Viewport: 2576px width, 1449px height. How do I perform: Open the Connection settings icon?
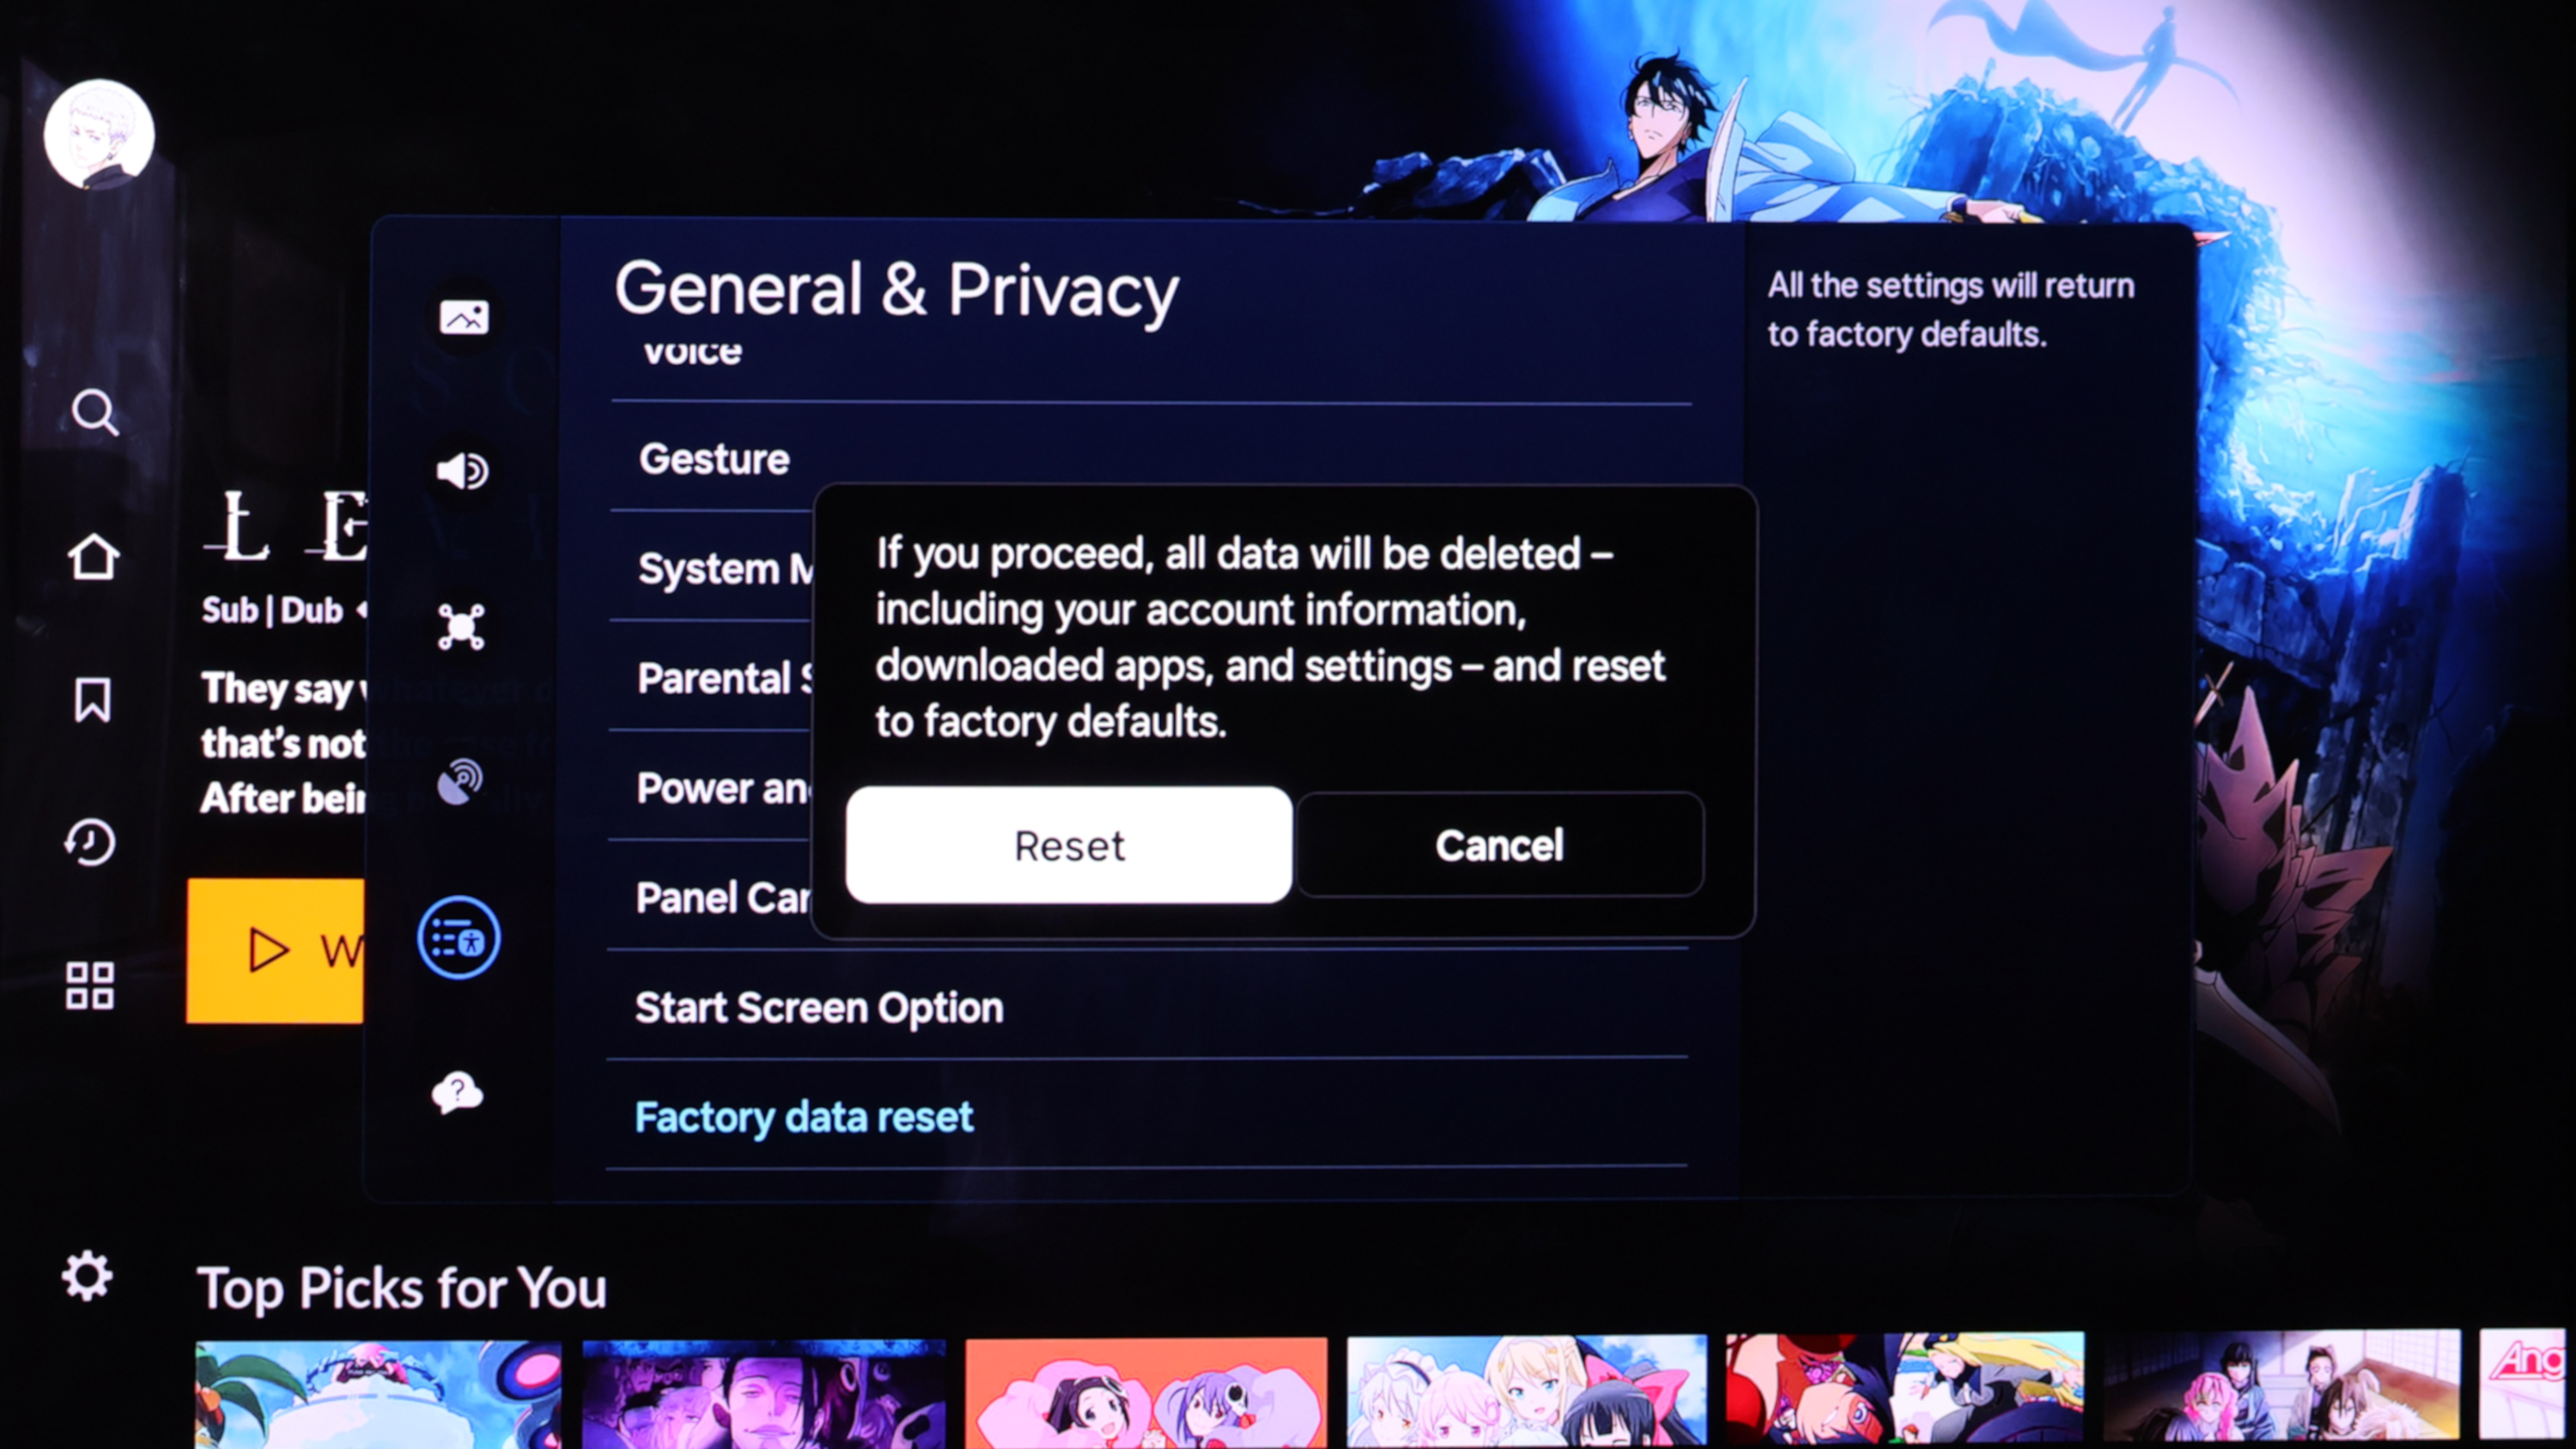coord(461,627)
